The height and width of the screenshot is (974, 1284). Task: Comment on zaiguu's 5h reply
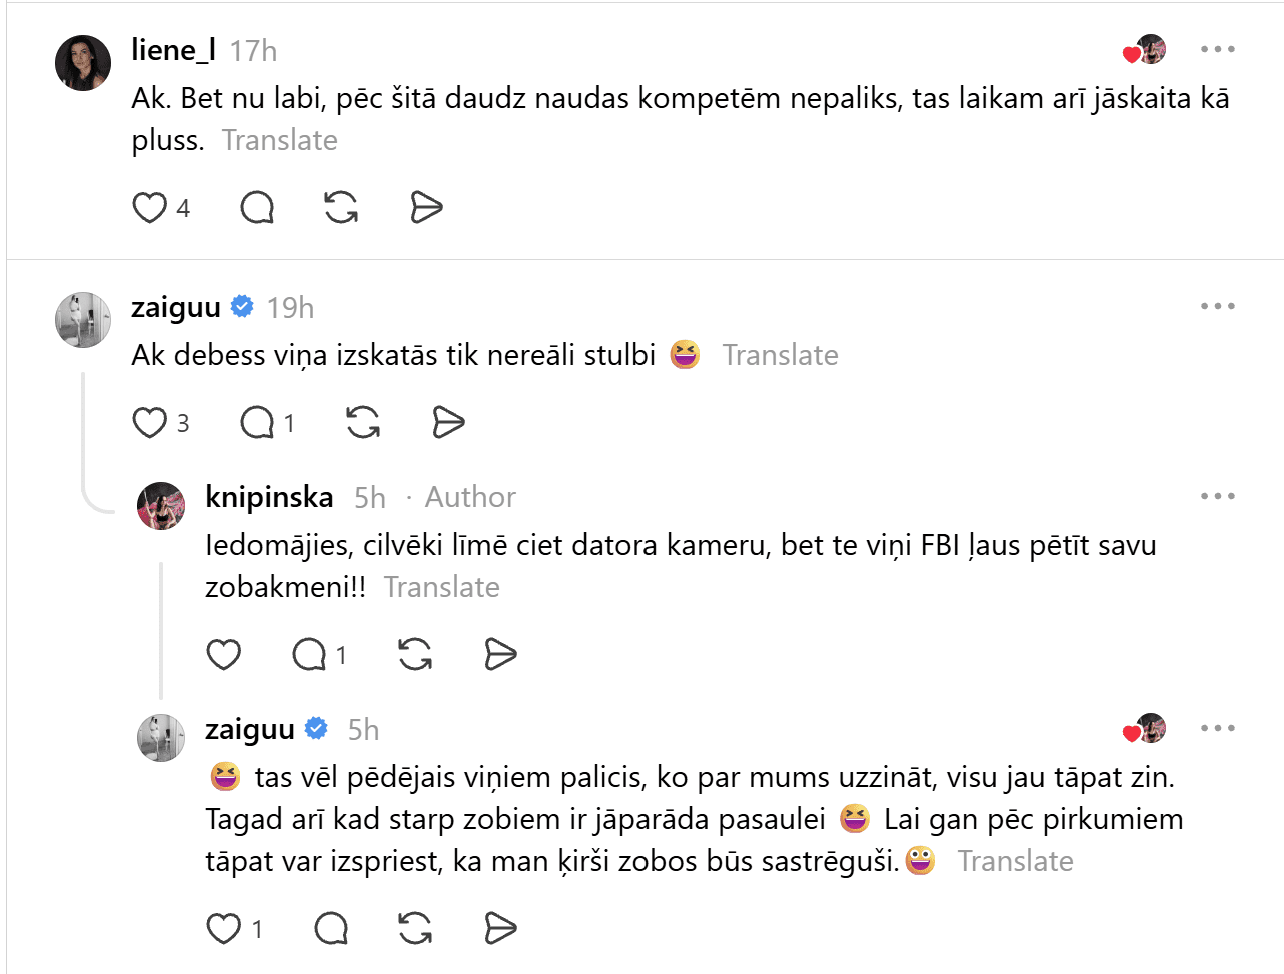(331, 929)
